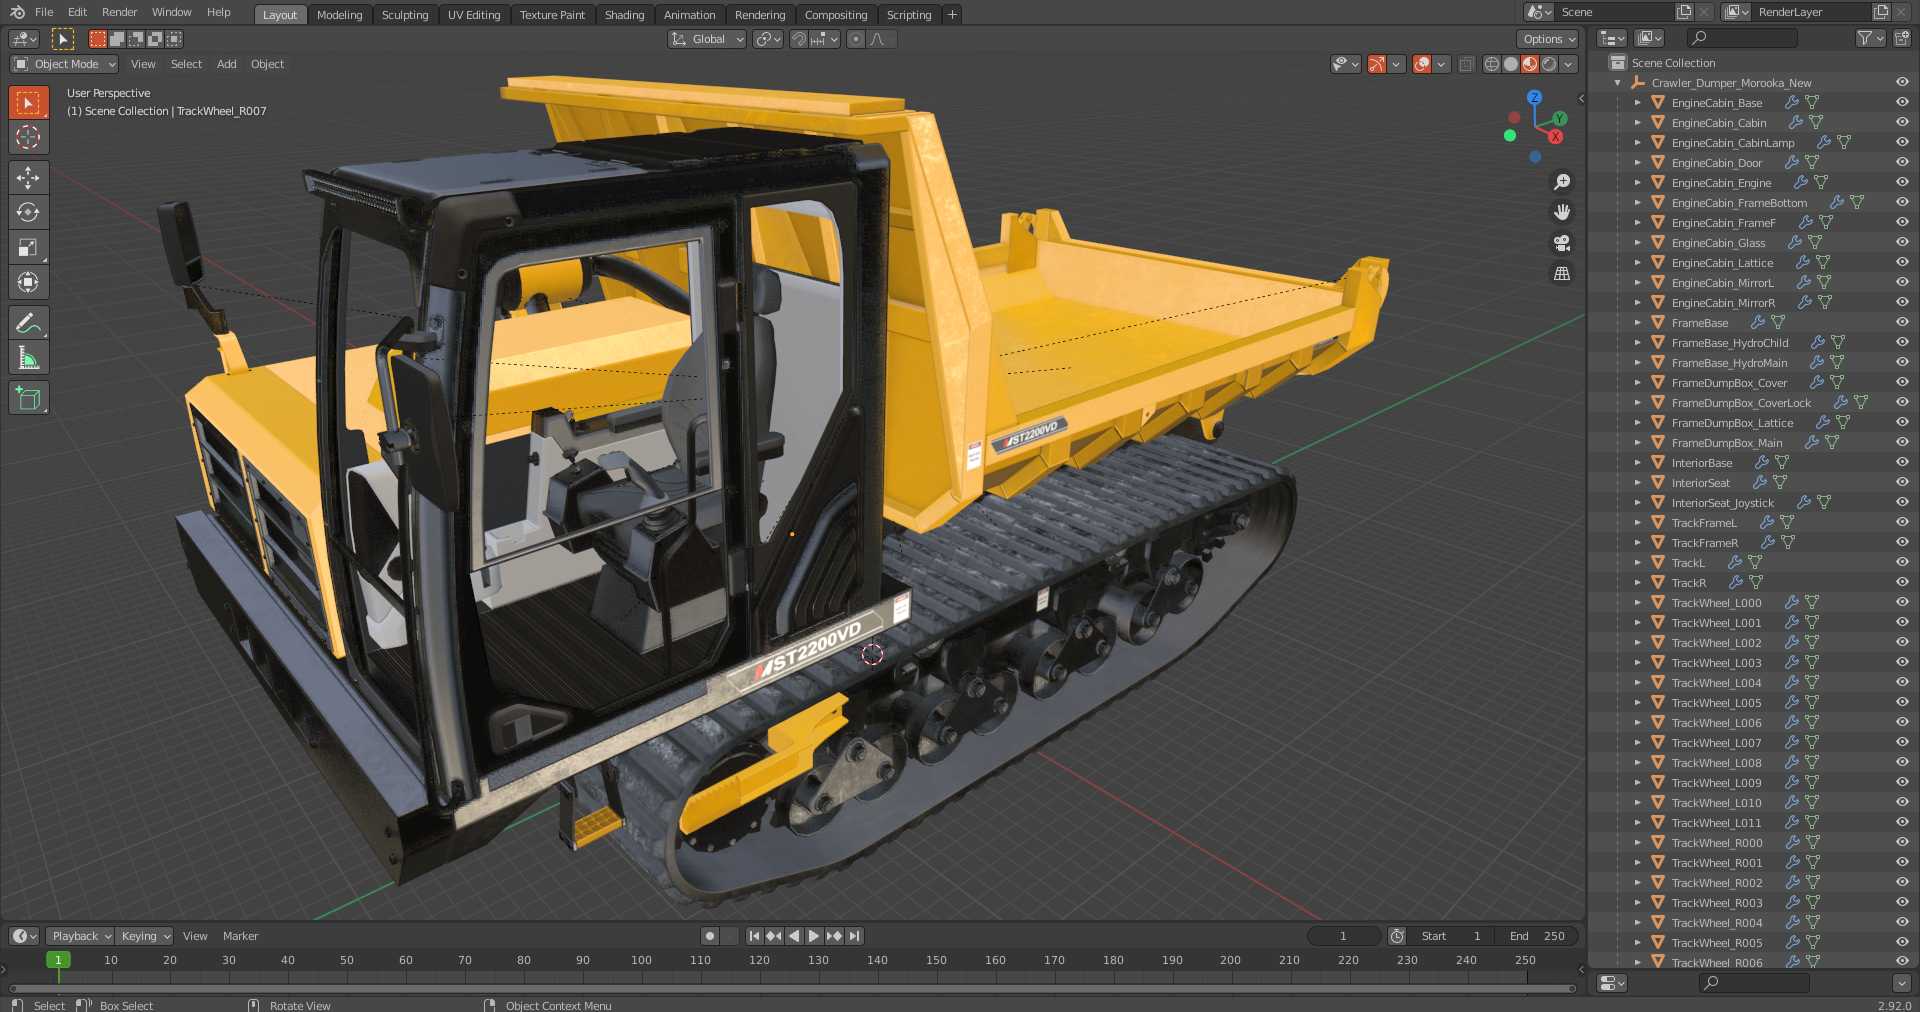
Task: Select the Move tool
Action: pyautogui.click(x=28, y=178)
